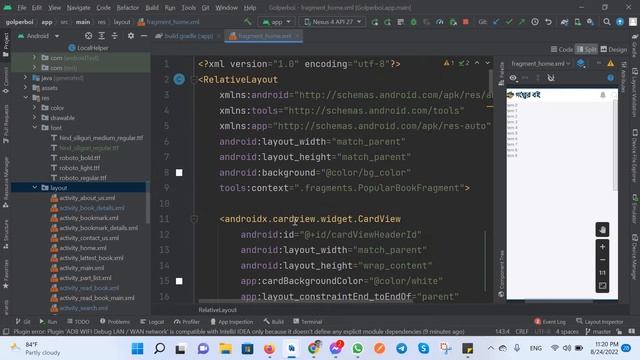The image size is (640, 360).
Task: Click the Select Opened File target icon
Action: [x=88, y=36]
